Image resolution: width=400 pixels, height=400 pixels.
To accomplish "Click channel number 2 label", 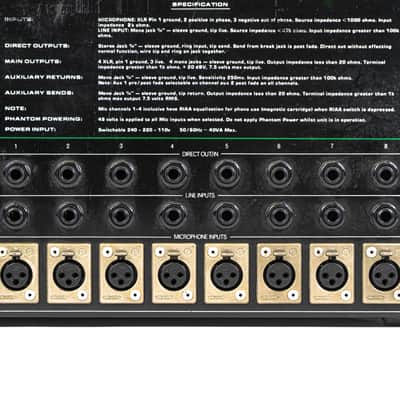I will pos(68,146).
